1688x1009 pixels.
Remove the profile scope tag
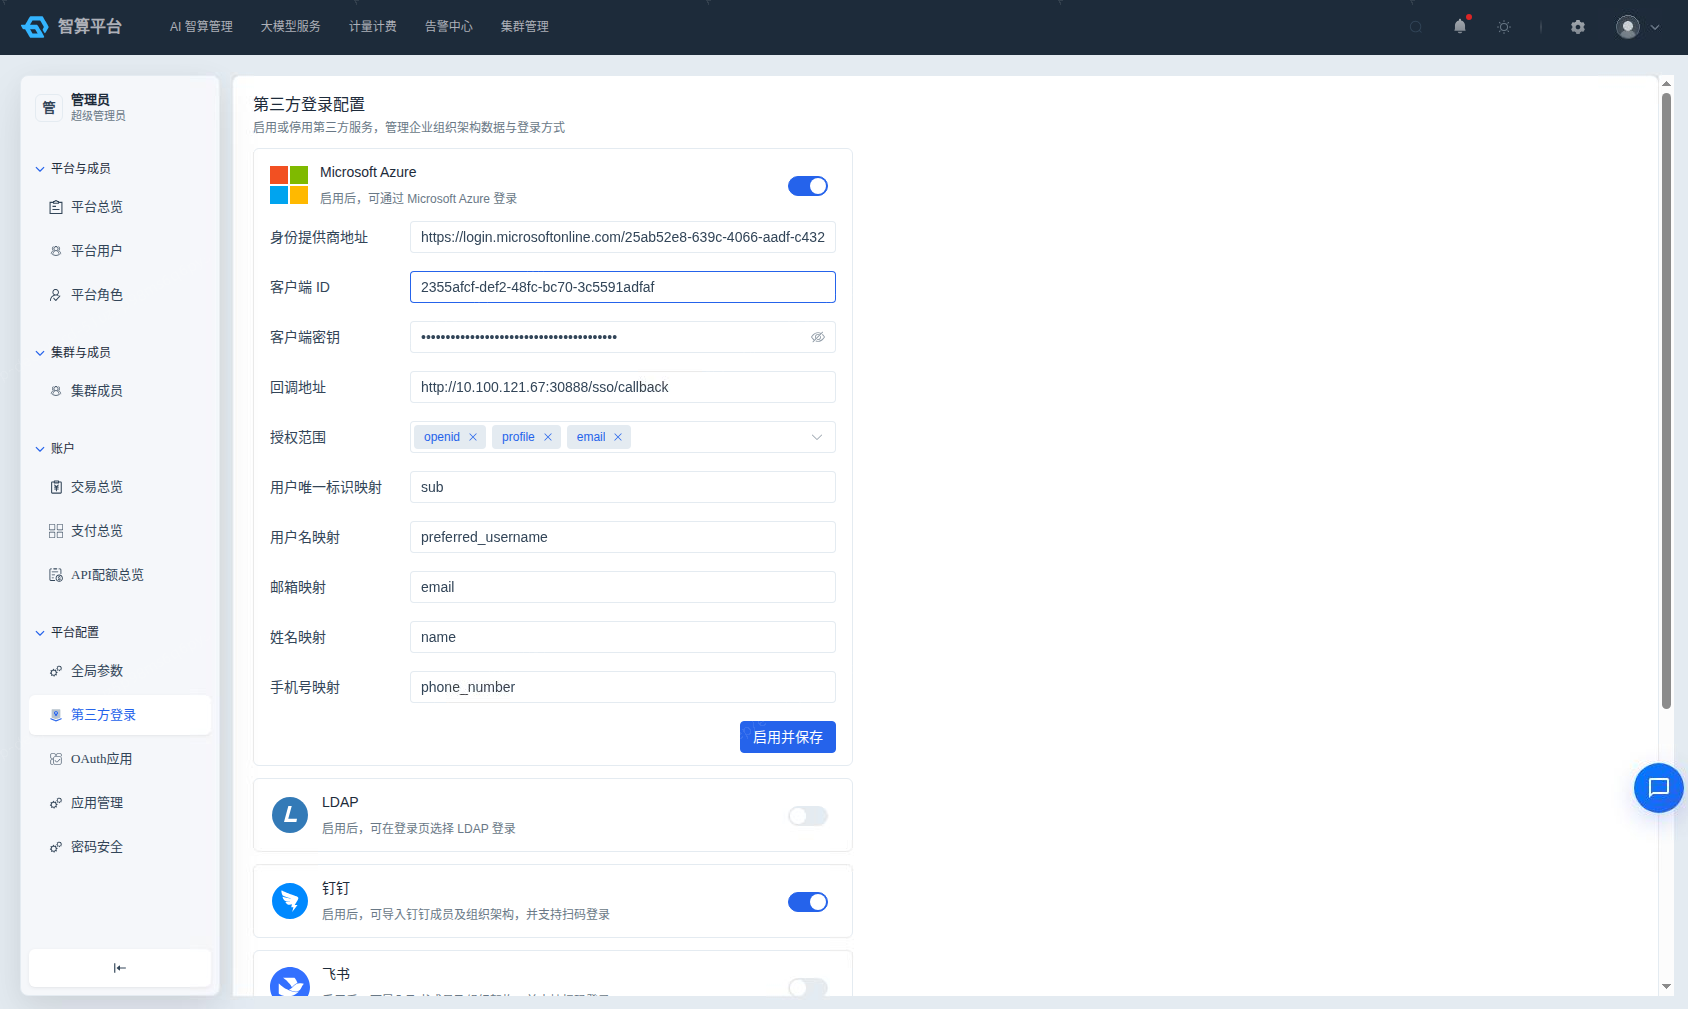pos(548,437)
